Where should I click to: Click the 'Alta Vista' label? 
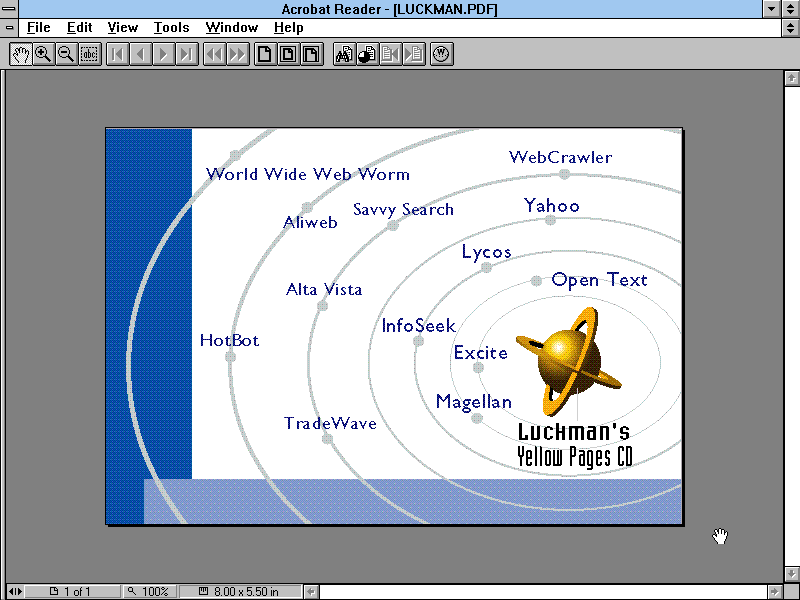coord(324,289)
